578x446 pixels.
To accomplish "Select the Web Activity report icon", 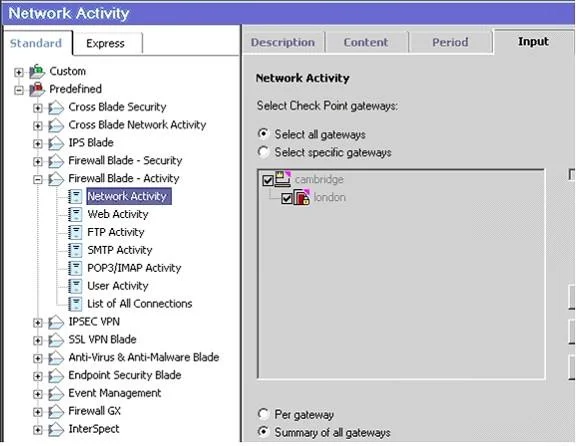I will point(75,214).
